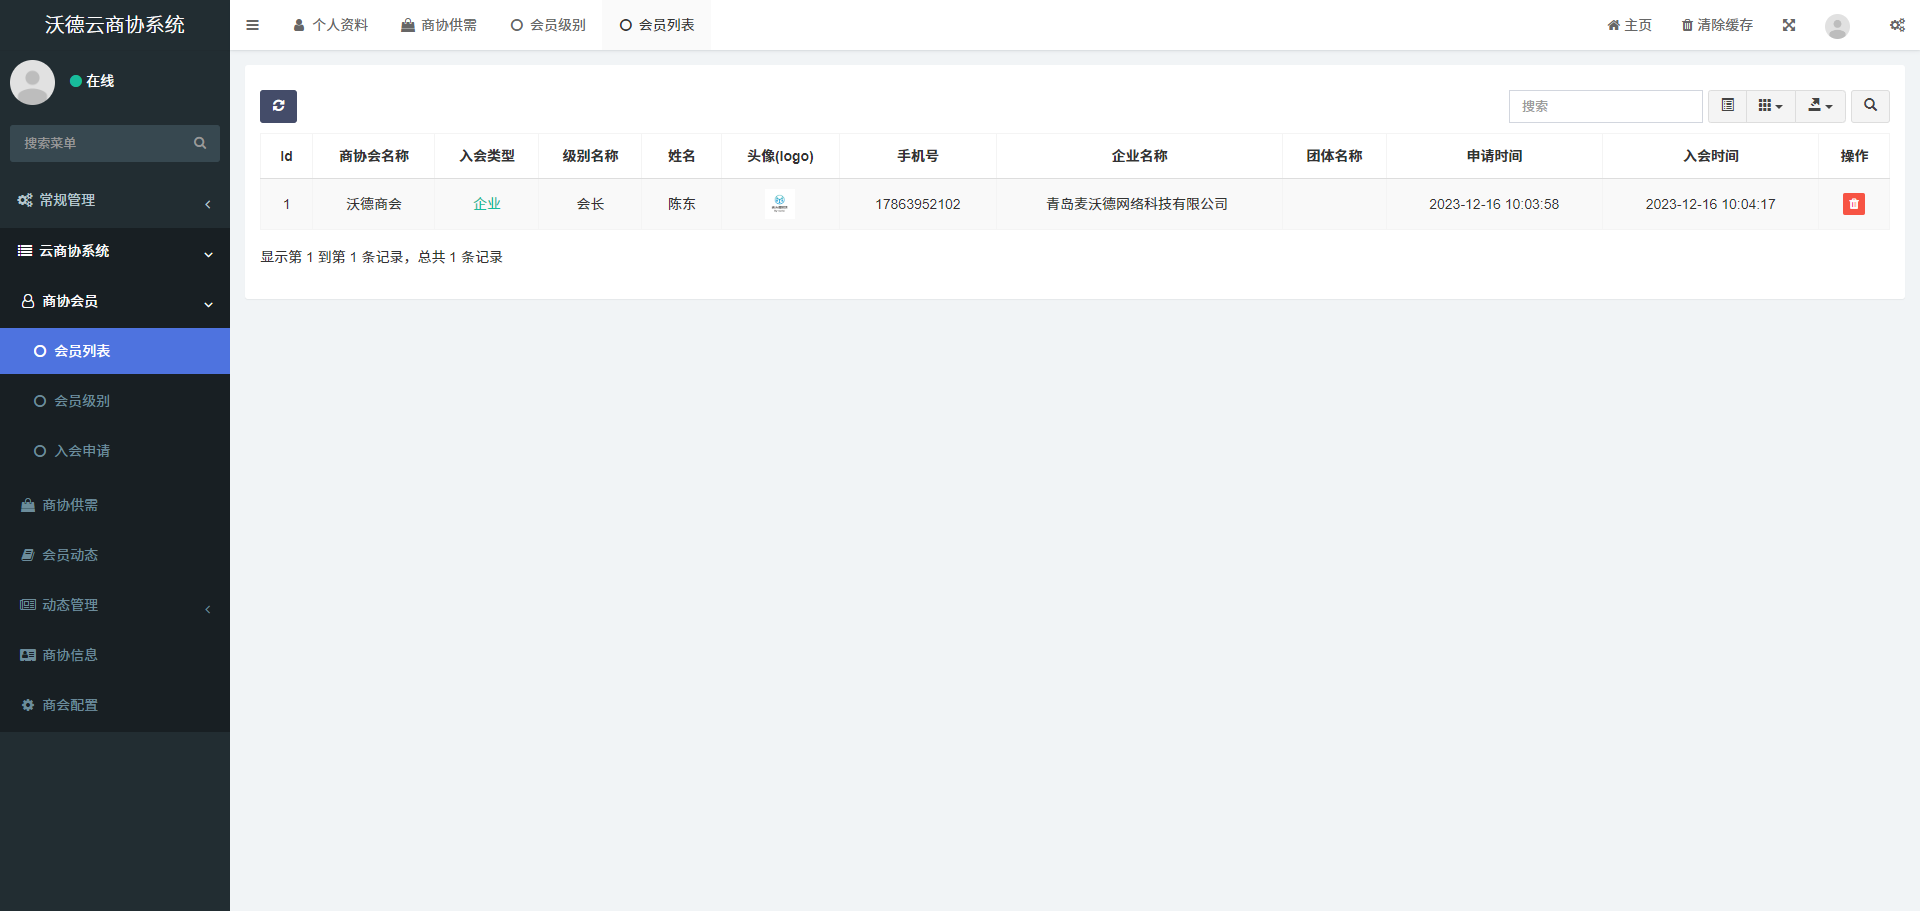This screenshot has width=1920, height=911.
Task: Toggle the table card view icon
Action: pos(1727,106)
